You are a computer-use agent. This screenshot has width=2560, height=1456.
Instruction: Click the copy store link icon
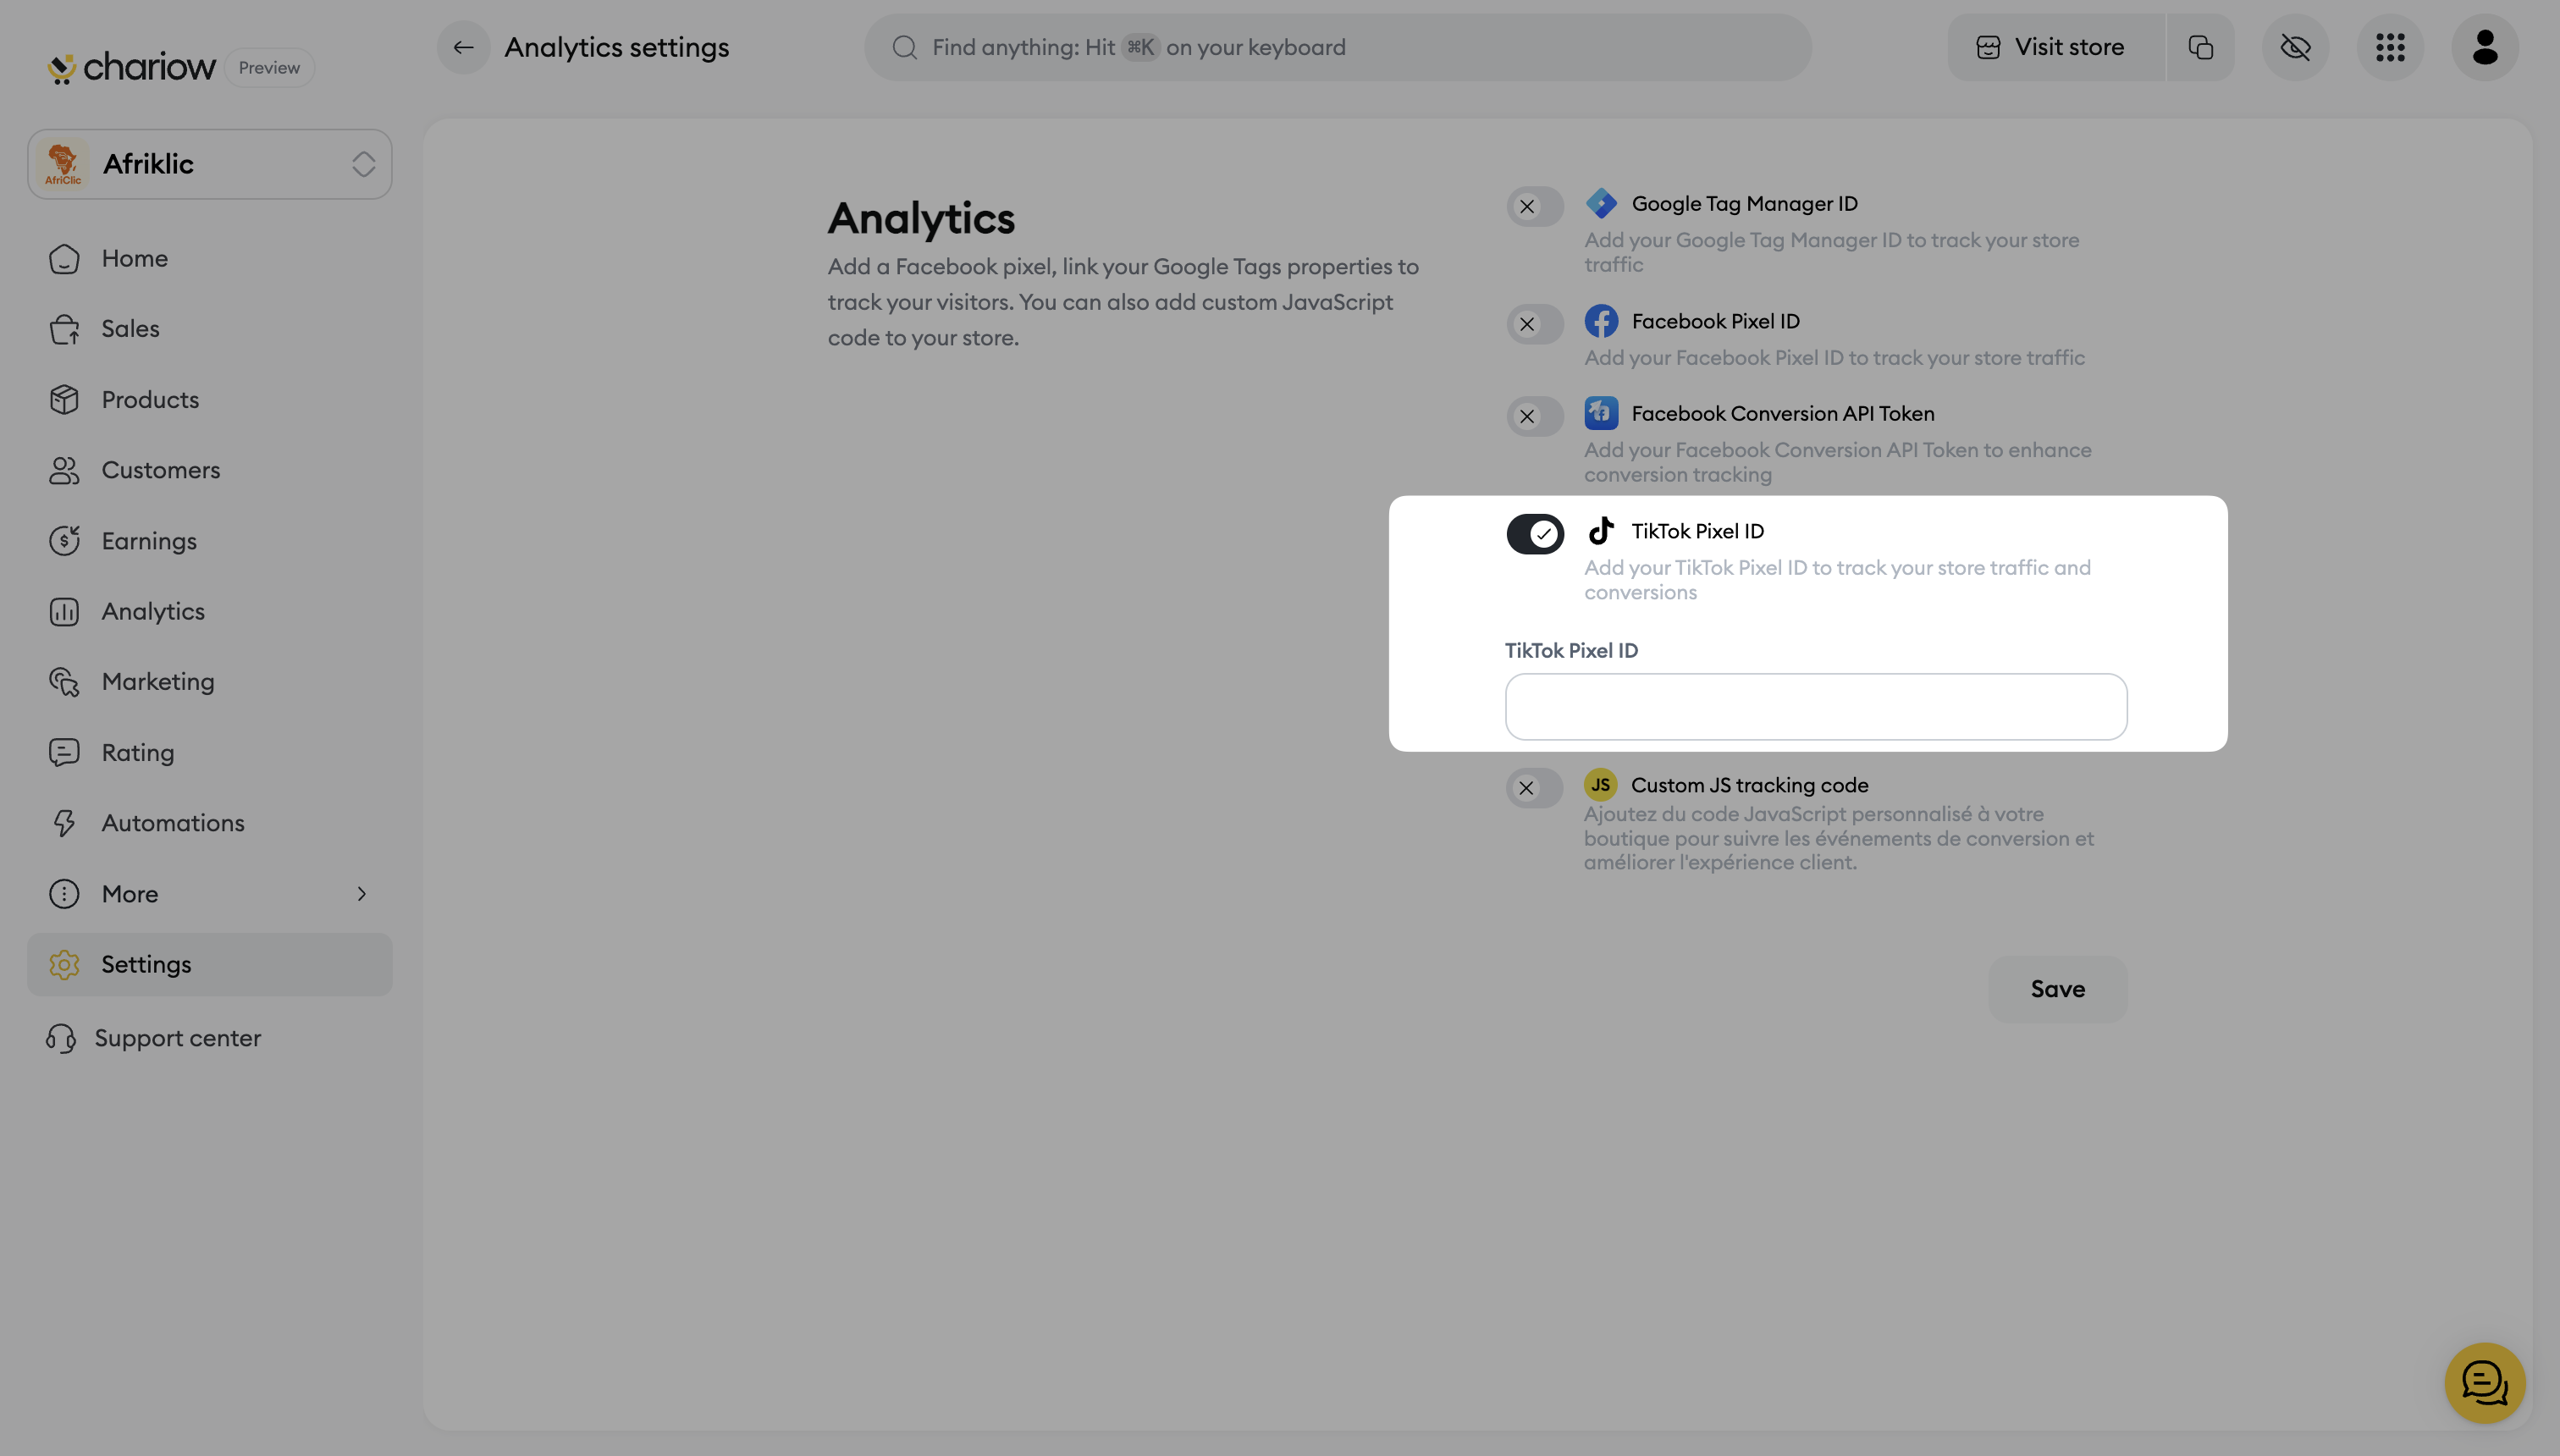(x=2200, y=47)
